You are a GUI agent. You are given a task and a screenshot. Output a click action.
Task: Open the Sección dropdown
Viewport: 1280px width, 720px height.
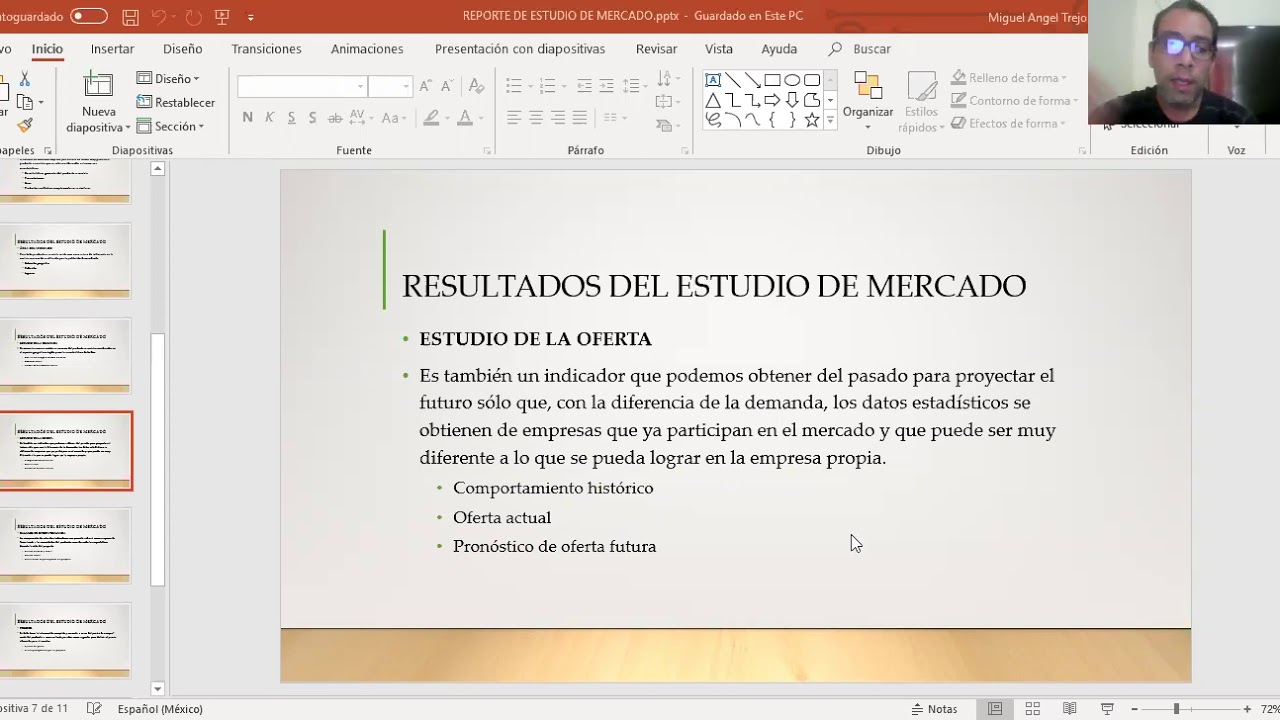coord(170,126)
